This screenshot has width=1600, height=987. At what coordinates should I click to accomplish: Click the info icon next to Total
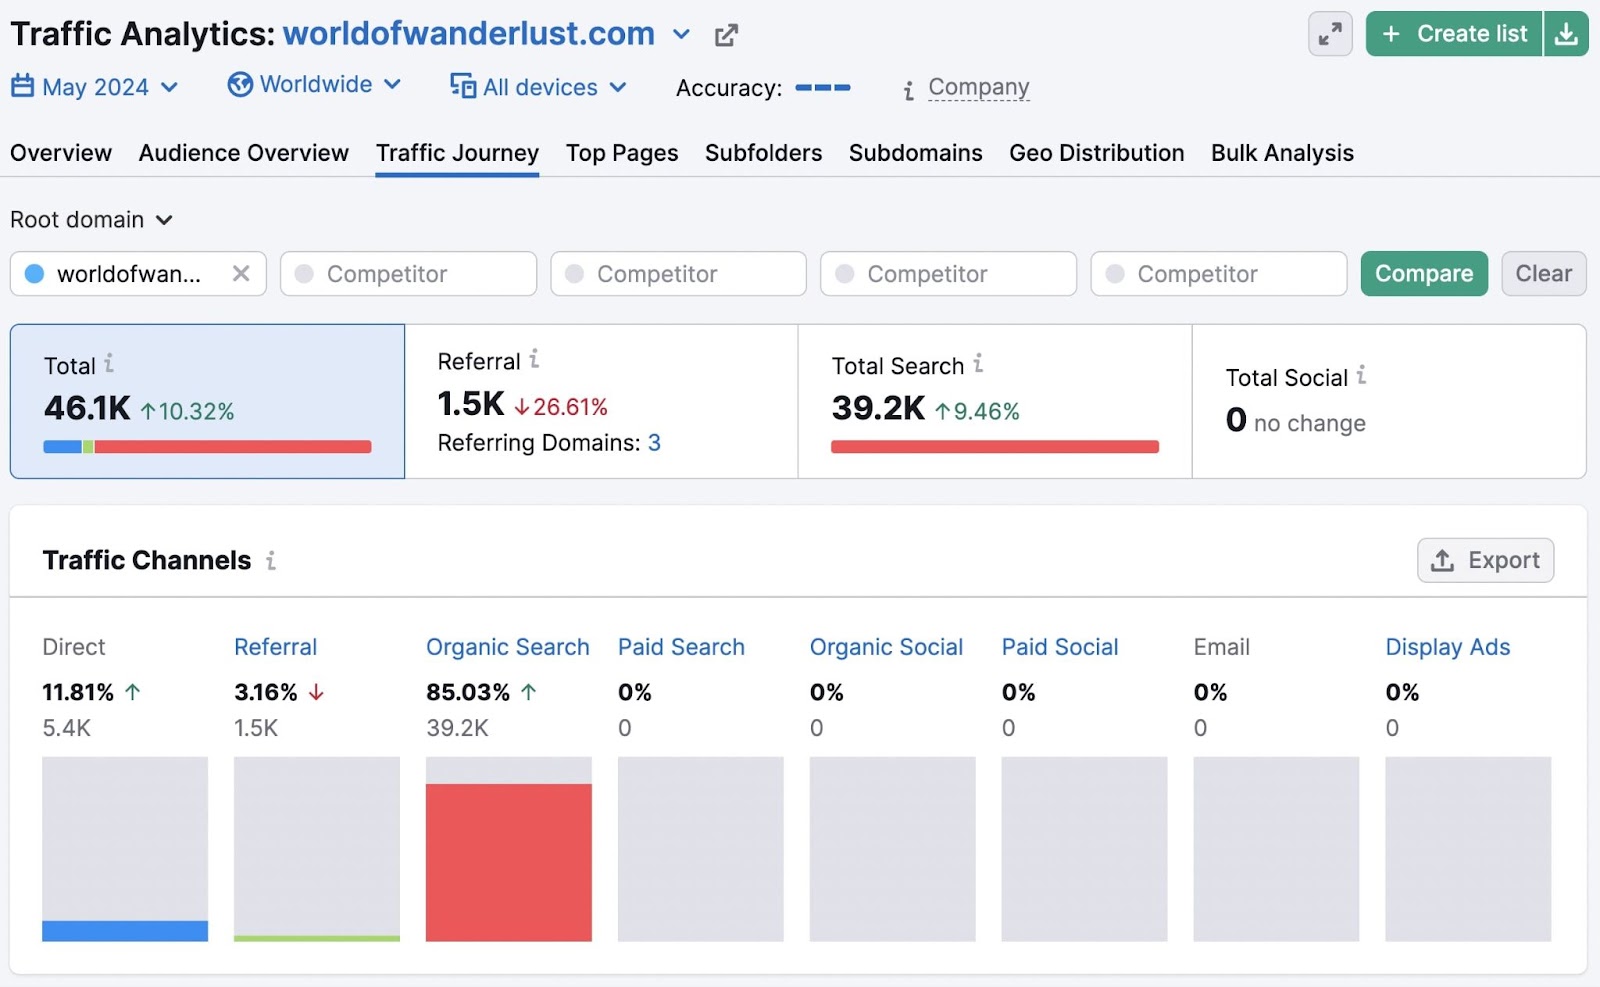pos(109,363)
